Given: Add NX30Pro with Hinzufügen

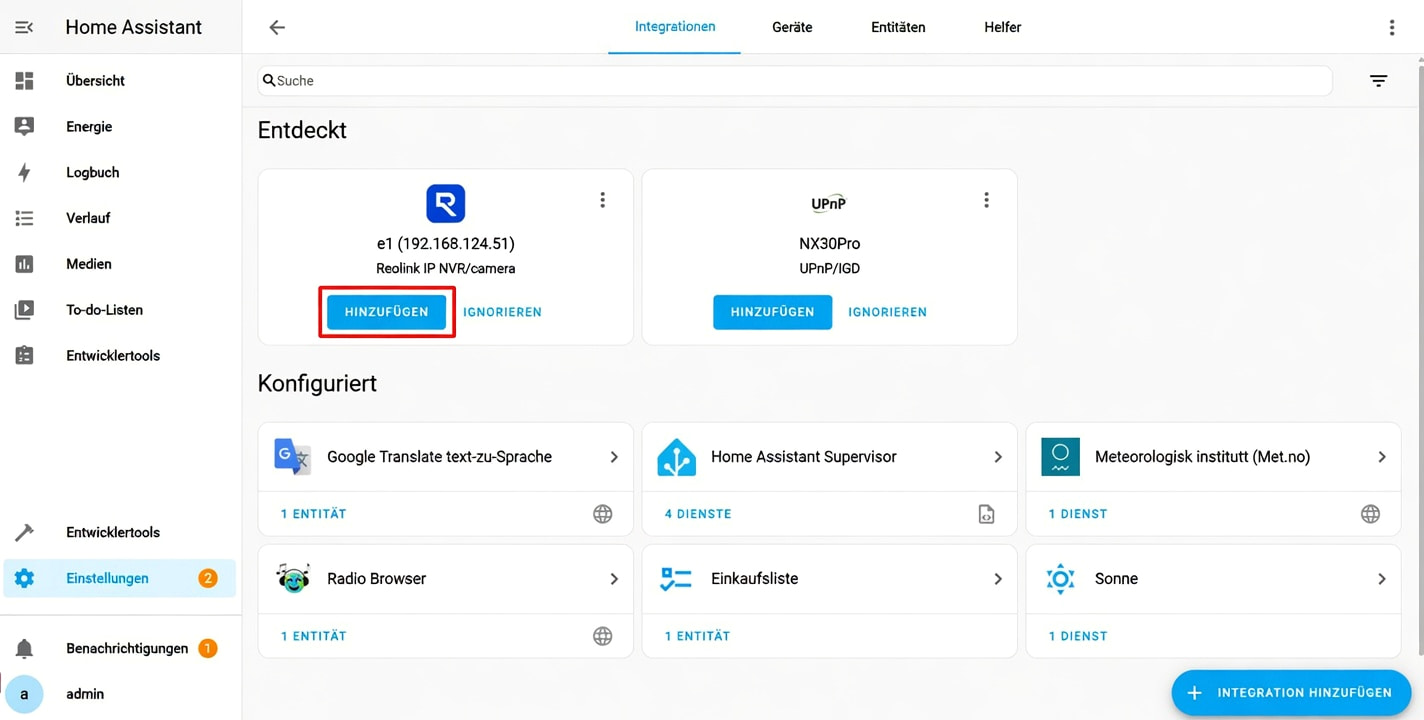Looking at the screenshot, I should (772, 312).
